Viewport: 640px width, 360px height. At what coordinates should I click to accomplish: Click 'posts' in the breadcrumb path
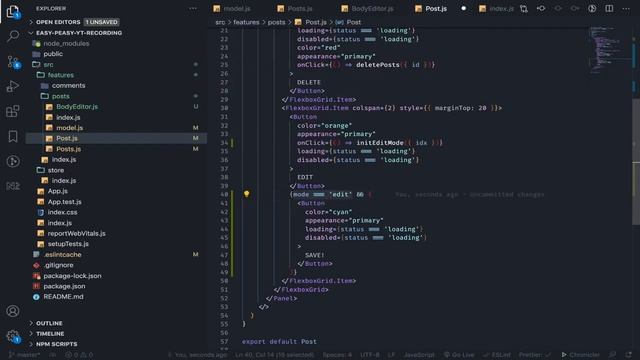[276, 22]
